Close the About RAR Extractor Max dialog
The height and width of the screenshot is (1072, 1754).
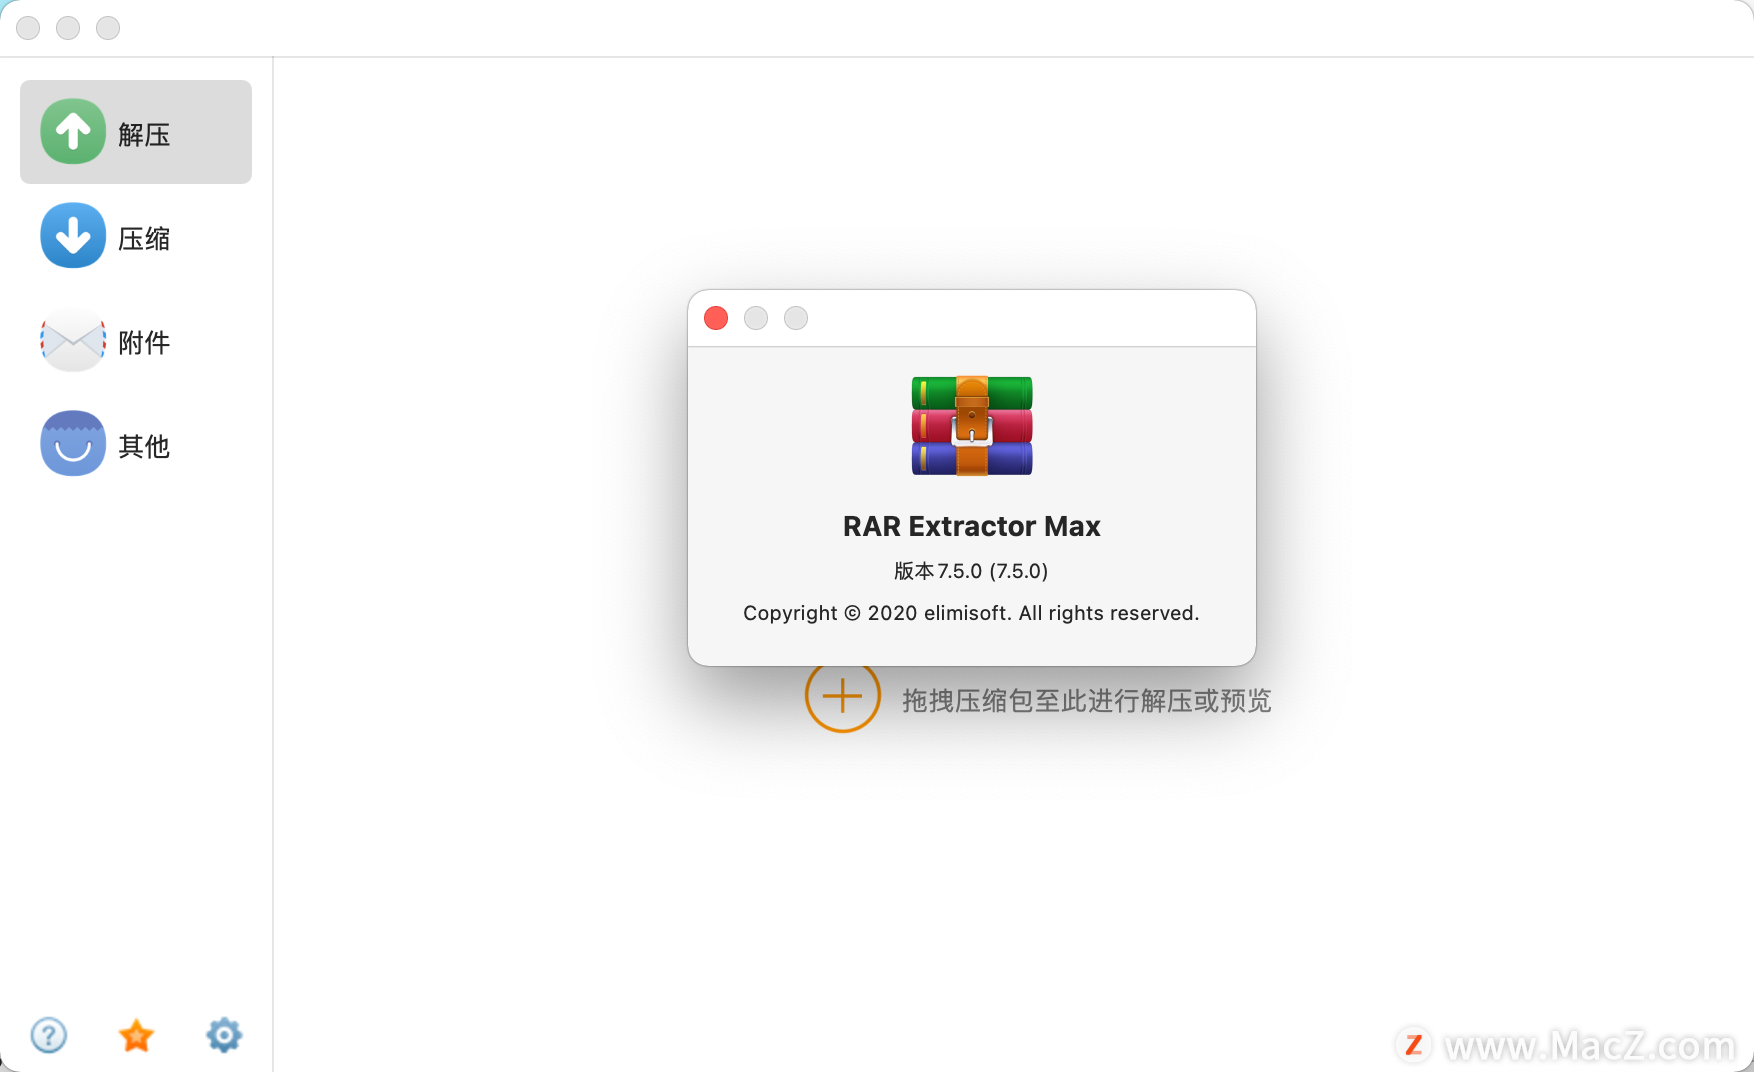pos(716,318)
